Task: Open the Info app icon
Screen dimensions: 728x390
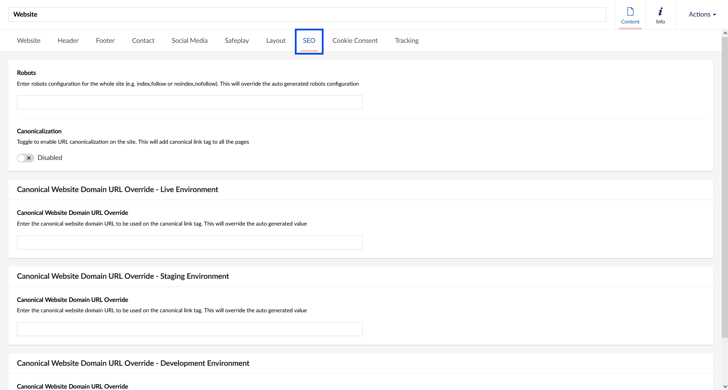Action: click(x=660, y=15)
